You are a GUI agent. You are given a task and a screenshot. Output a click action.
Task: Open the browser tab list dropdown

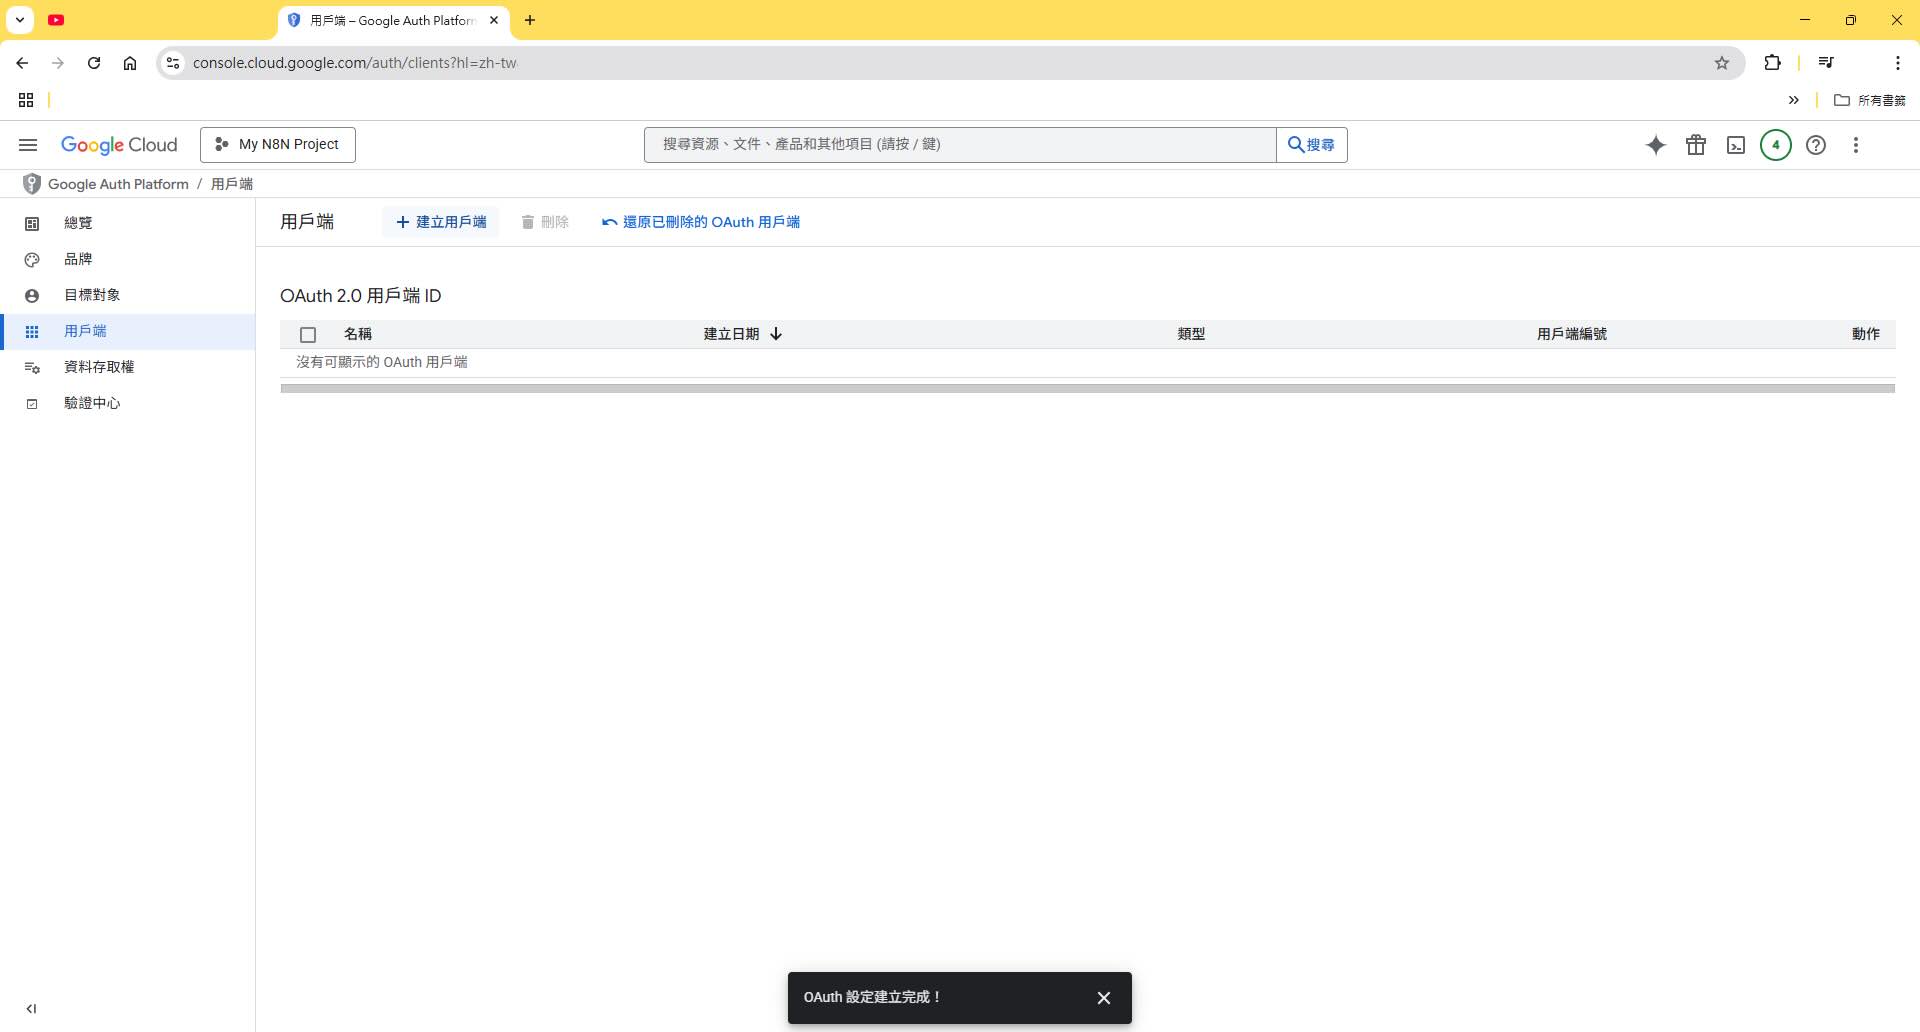[x=19, y=20]
